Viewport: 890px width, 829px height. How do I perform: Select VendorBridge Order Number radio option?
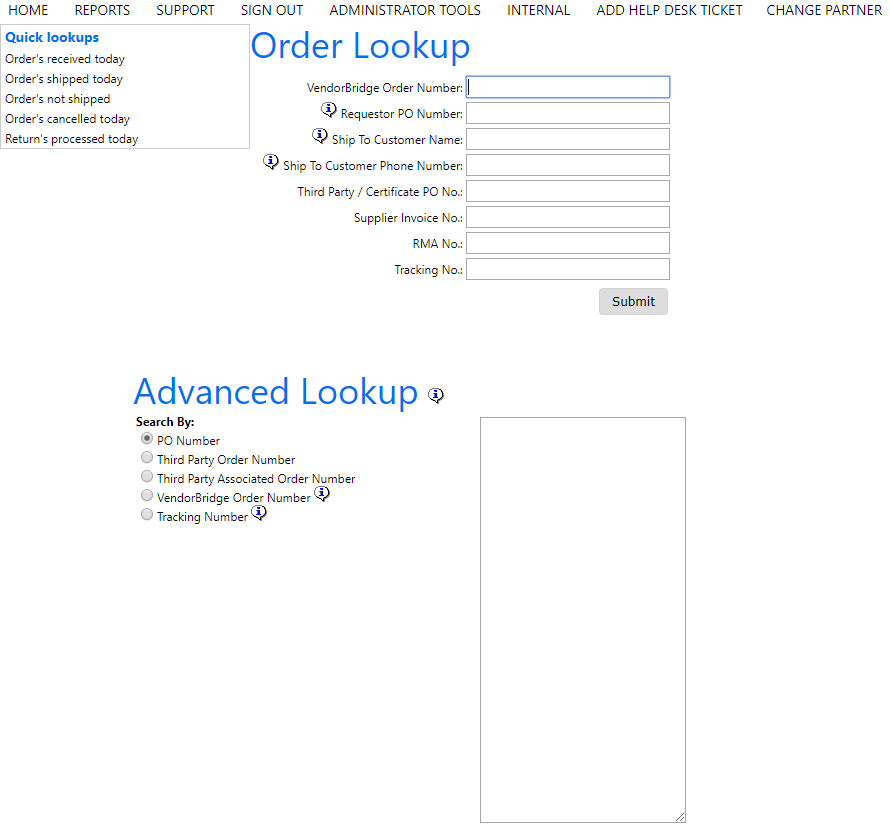(147, 495)
